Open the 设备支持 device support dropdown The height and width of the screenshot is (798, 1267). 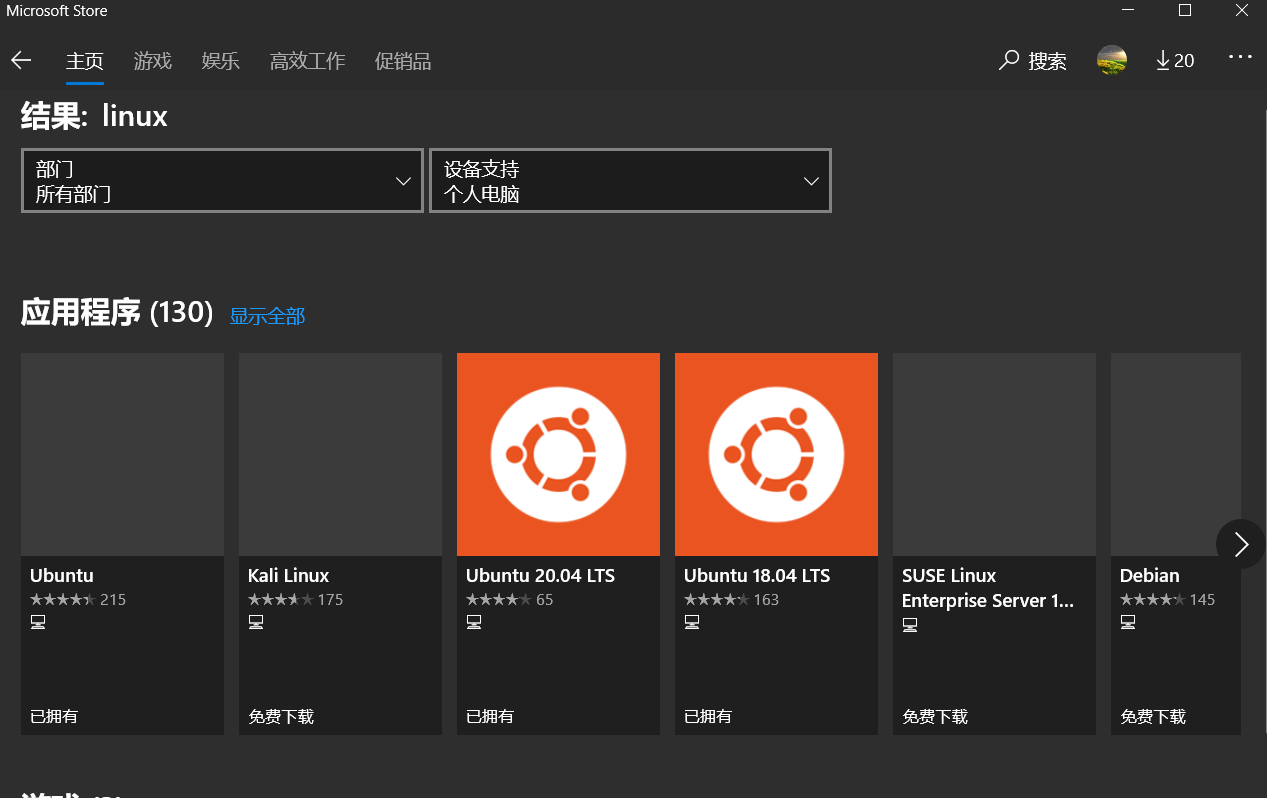click(630, 180)
